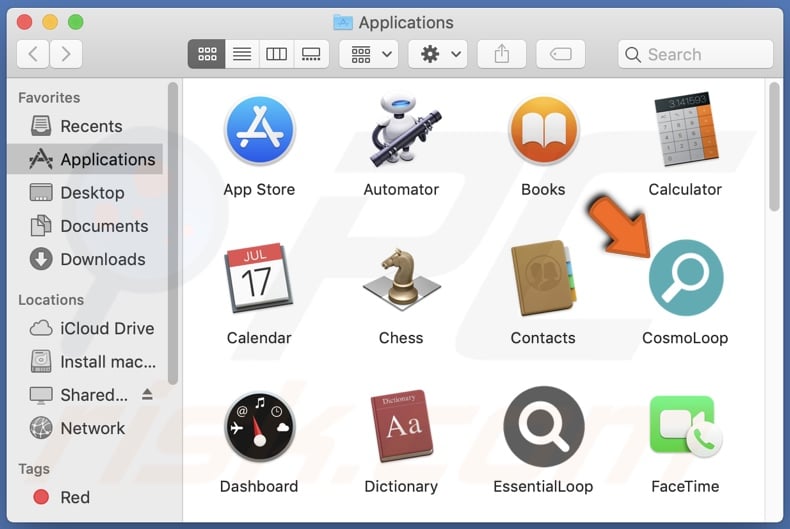Open the group-by arrangement dropdown
The width and height of the screenshot is (790, 529).
(369, 54)
